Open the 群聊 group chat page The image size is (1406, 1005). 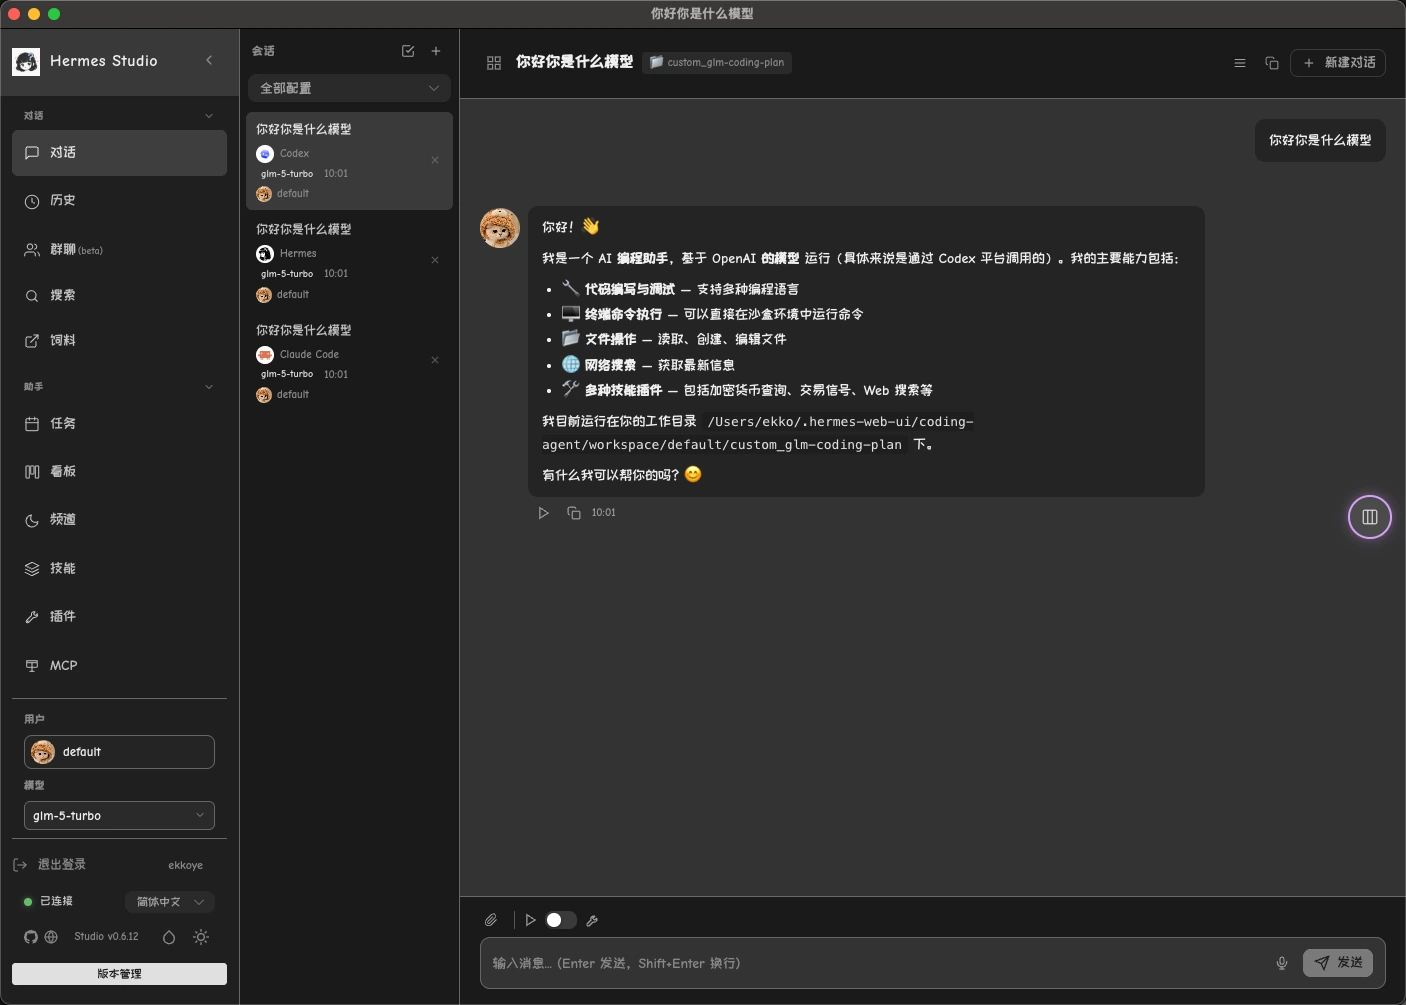click(x=119, y=250)
